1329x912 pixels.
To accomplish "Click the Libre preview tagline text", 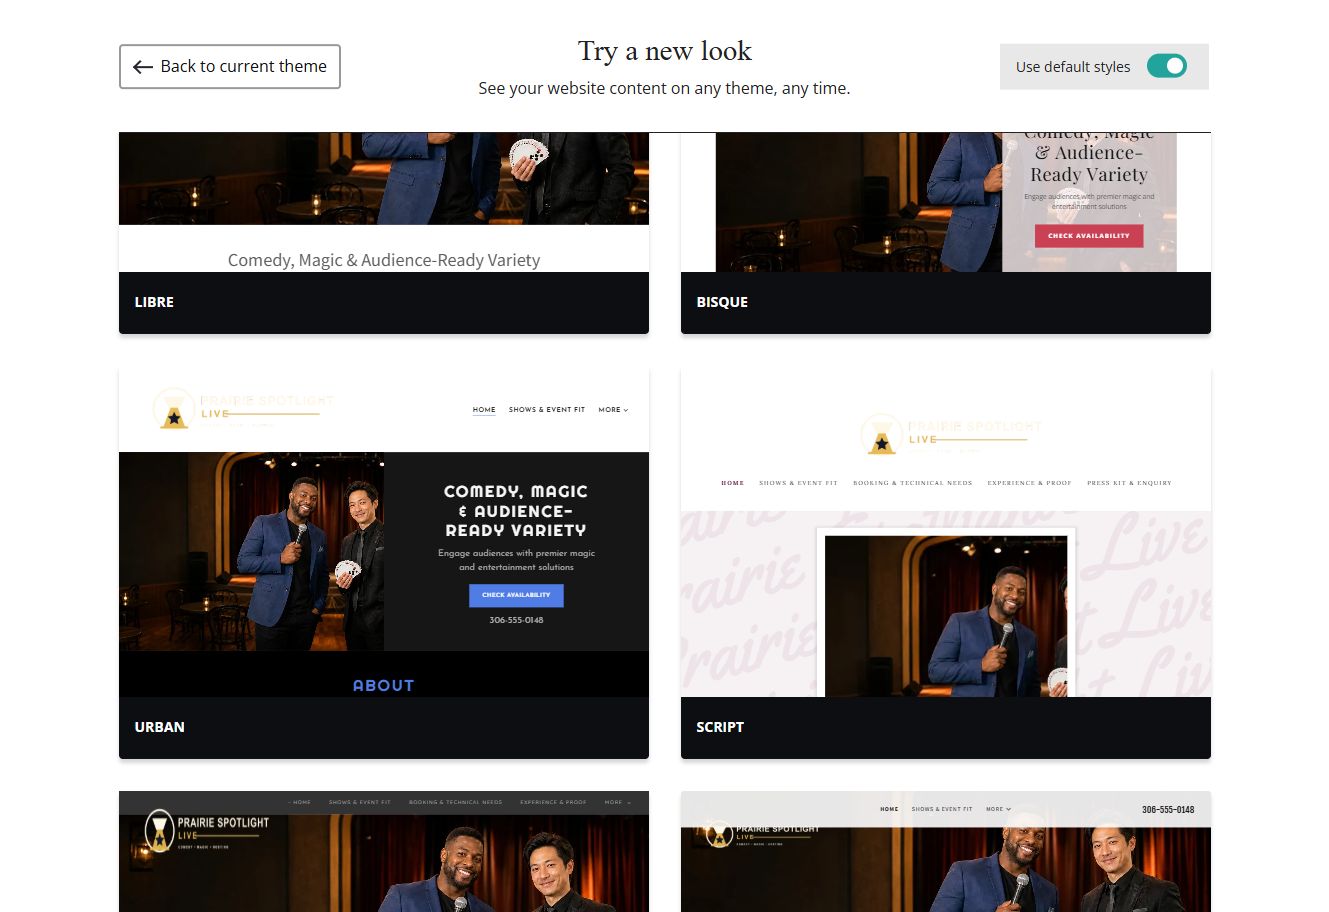I will click(x=384, y=260).
